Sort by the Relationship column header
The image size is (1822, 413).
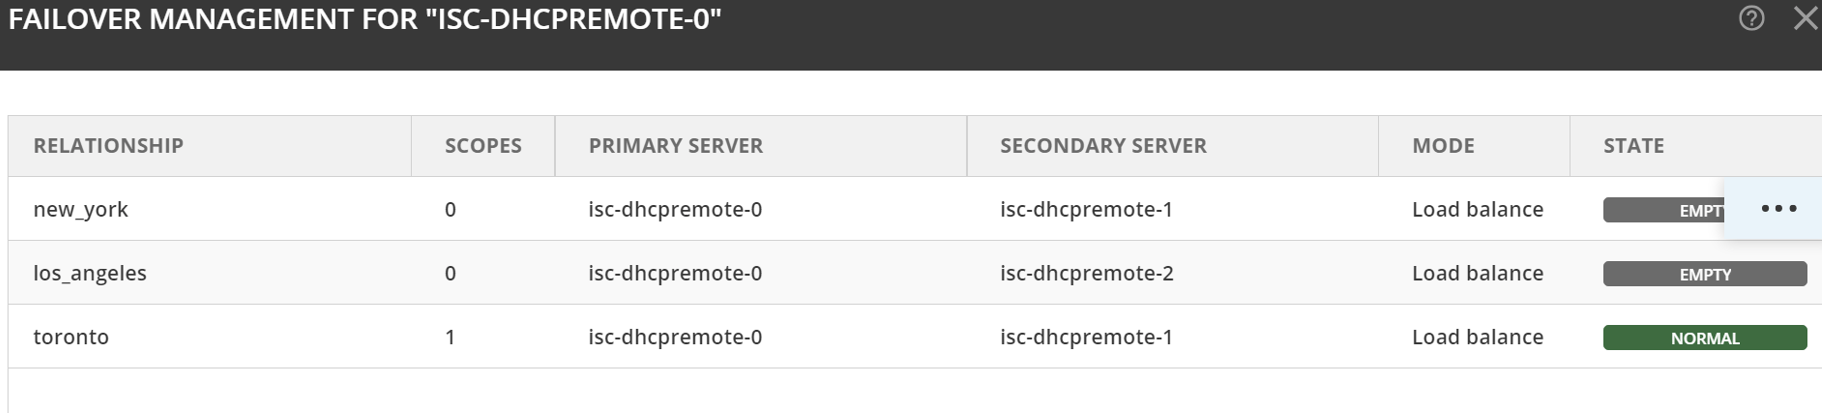click(x=108, y=146)
